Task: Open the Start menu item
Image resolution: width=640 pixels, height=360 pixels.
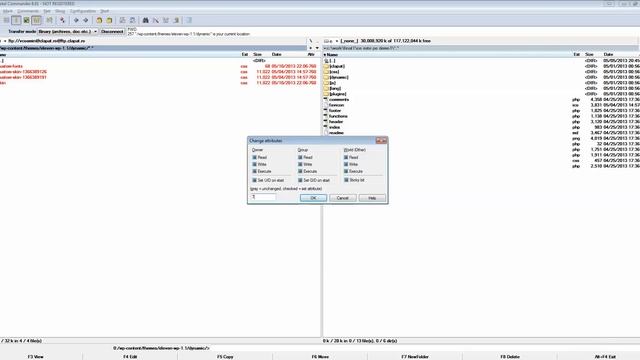Action: 105,11
